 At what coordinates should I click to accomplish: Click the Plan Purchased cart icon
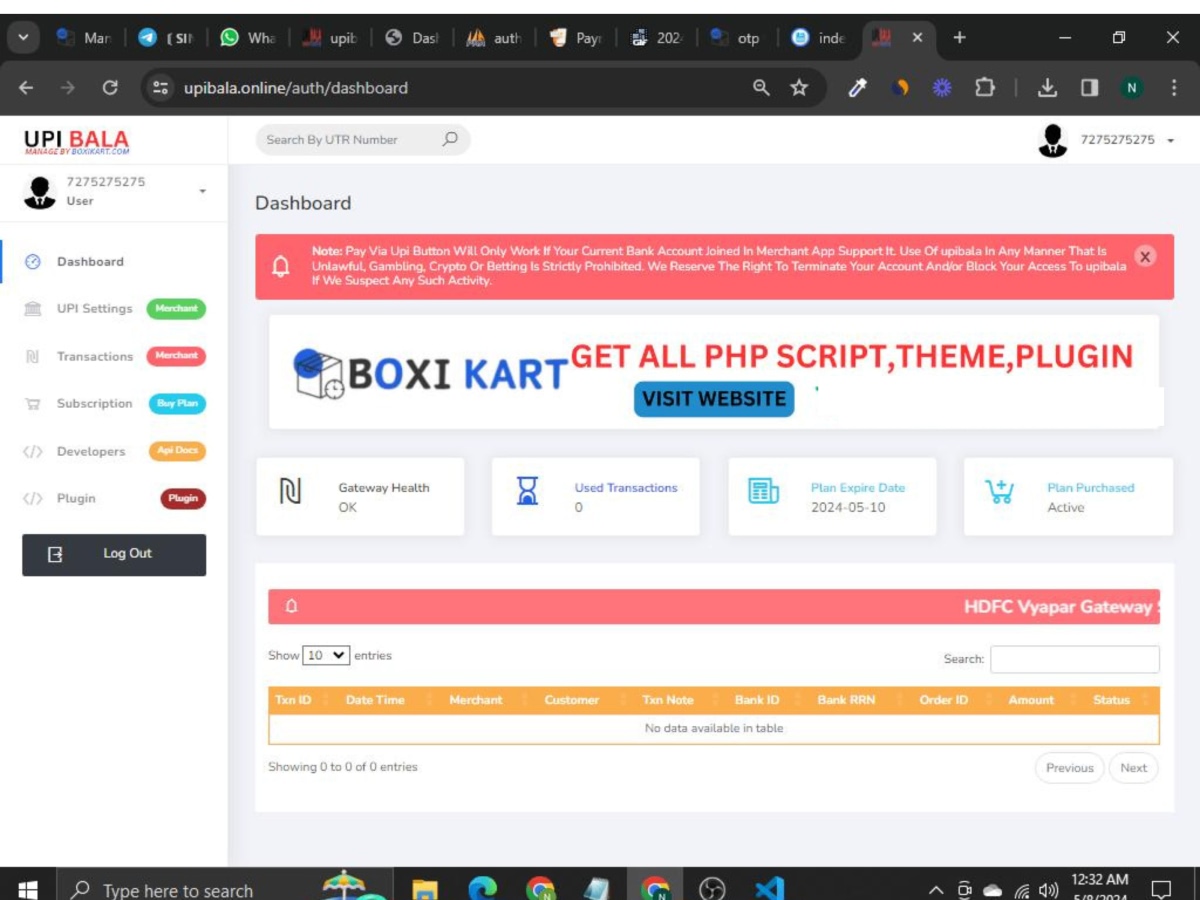pyautogui.click(x=999, y=491)
